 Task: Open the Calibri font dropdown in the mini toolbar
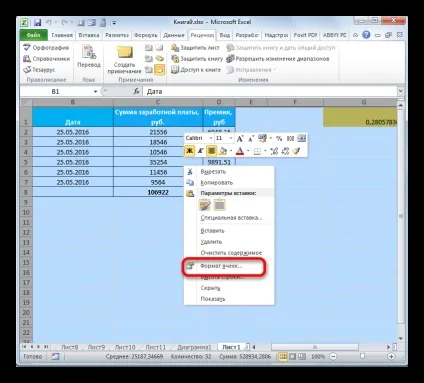[x=211, y=138]
